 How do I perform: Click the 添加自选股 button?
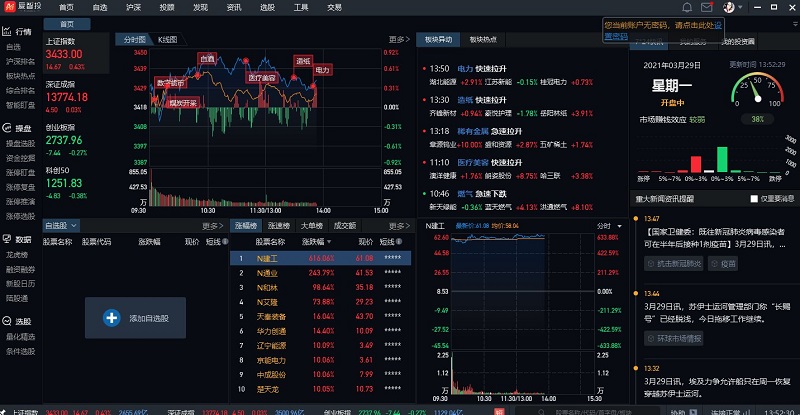pos(135,318)
